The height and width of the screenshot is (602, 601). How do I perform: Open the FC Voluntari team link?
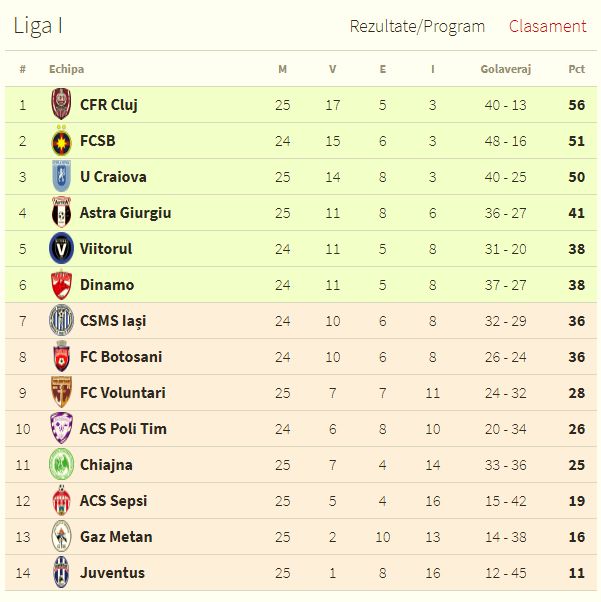[x=123, y=393]
